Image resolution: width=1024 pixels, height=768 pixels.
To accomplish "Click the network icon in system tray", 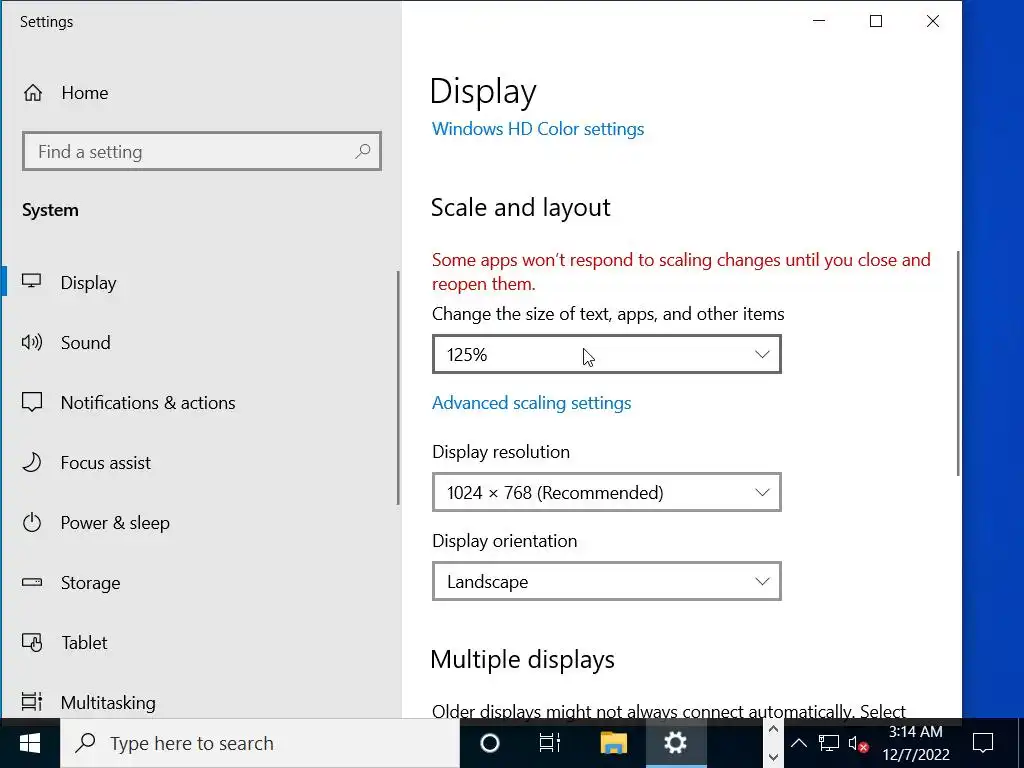I will [x=829, y=743].
